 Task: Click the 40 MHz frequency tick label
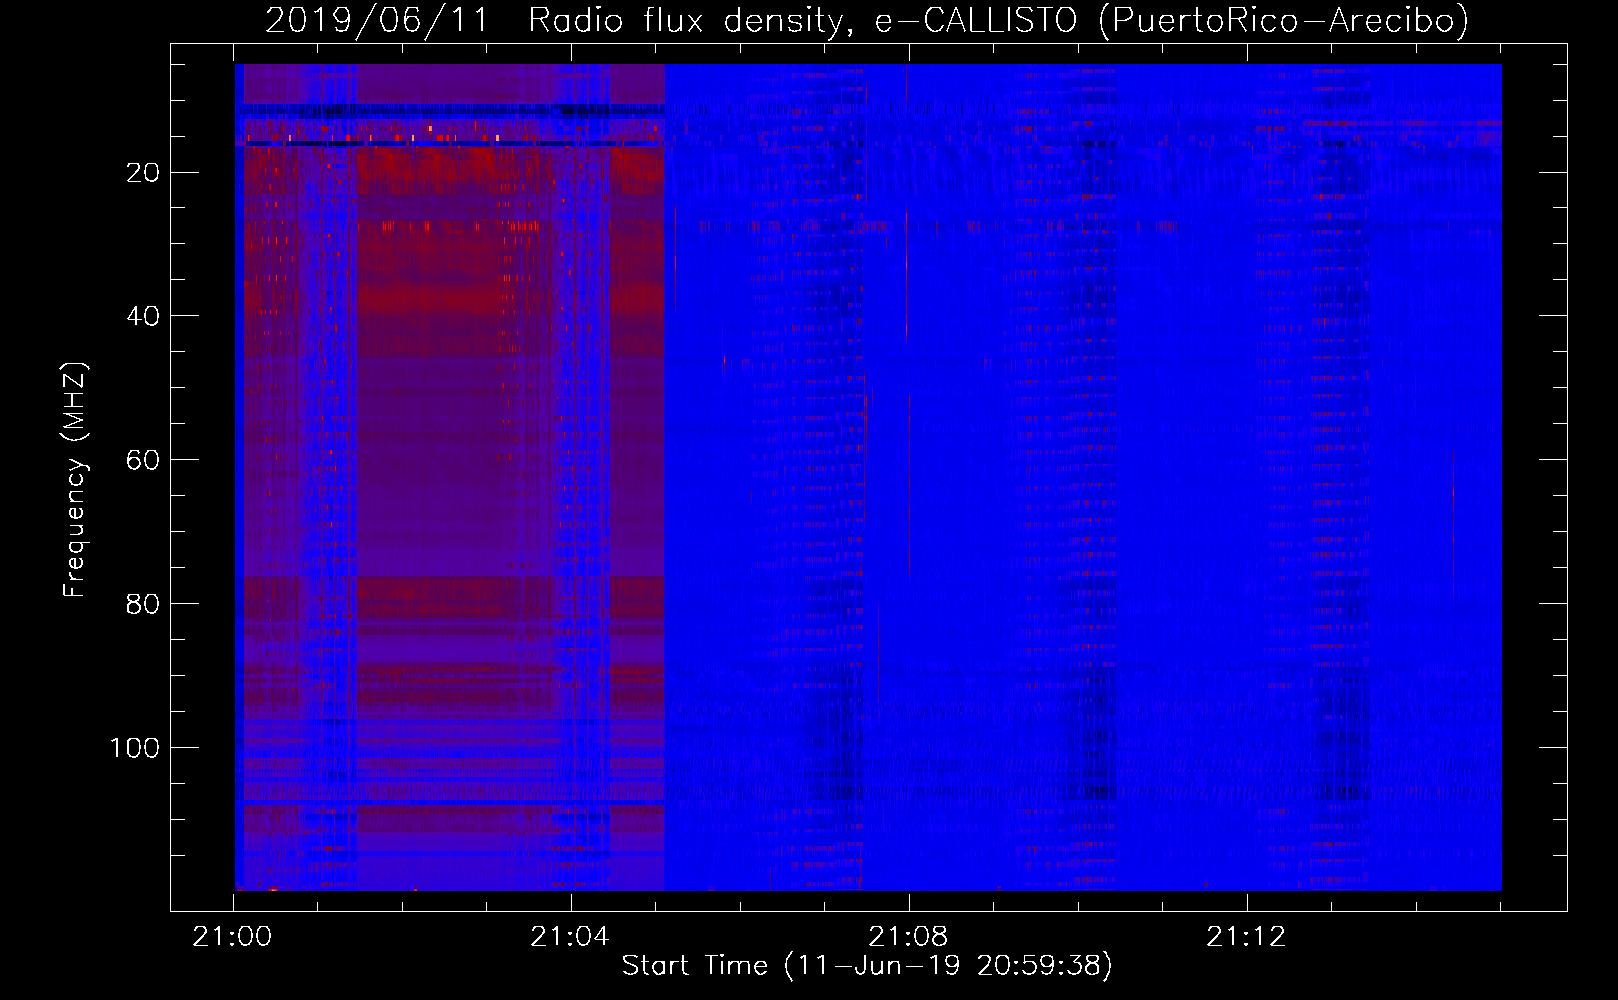pos(143,316)
